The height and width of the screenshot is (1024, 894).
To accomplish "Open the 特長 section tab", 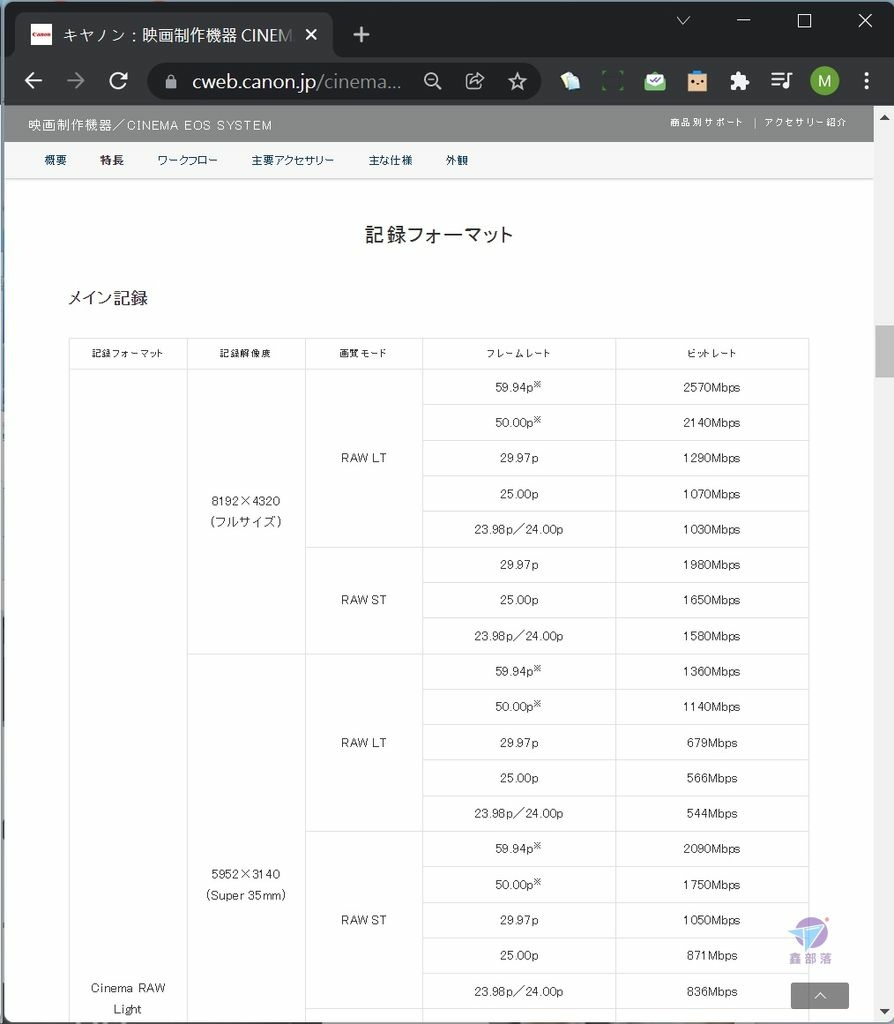I will 112,160.
